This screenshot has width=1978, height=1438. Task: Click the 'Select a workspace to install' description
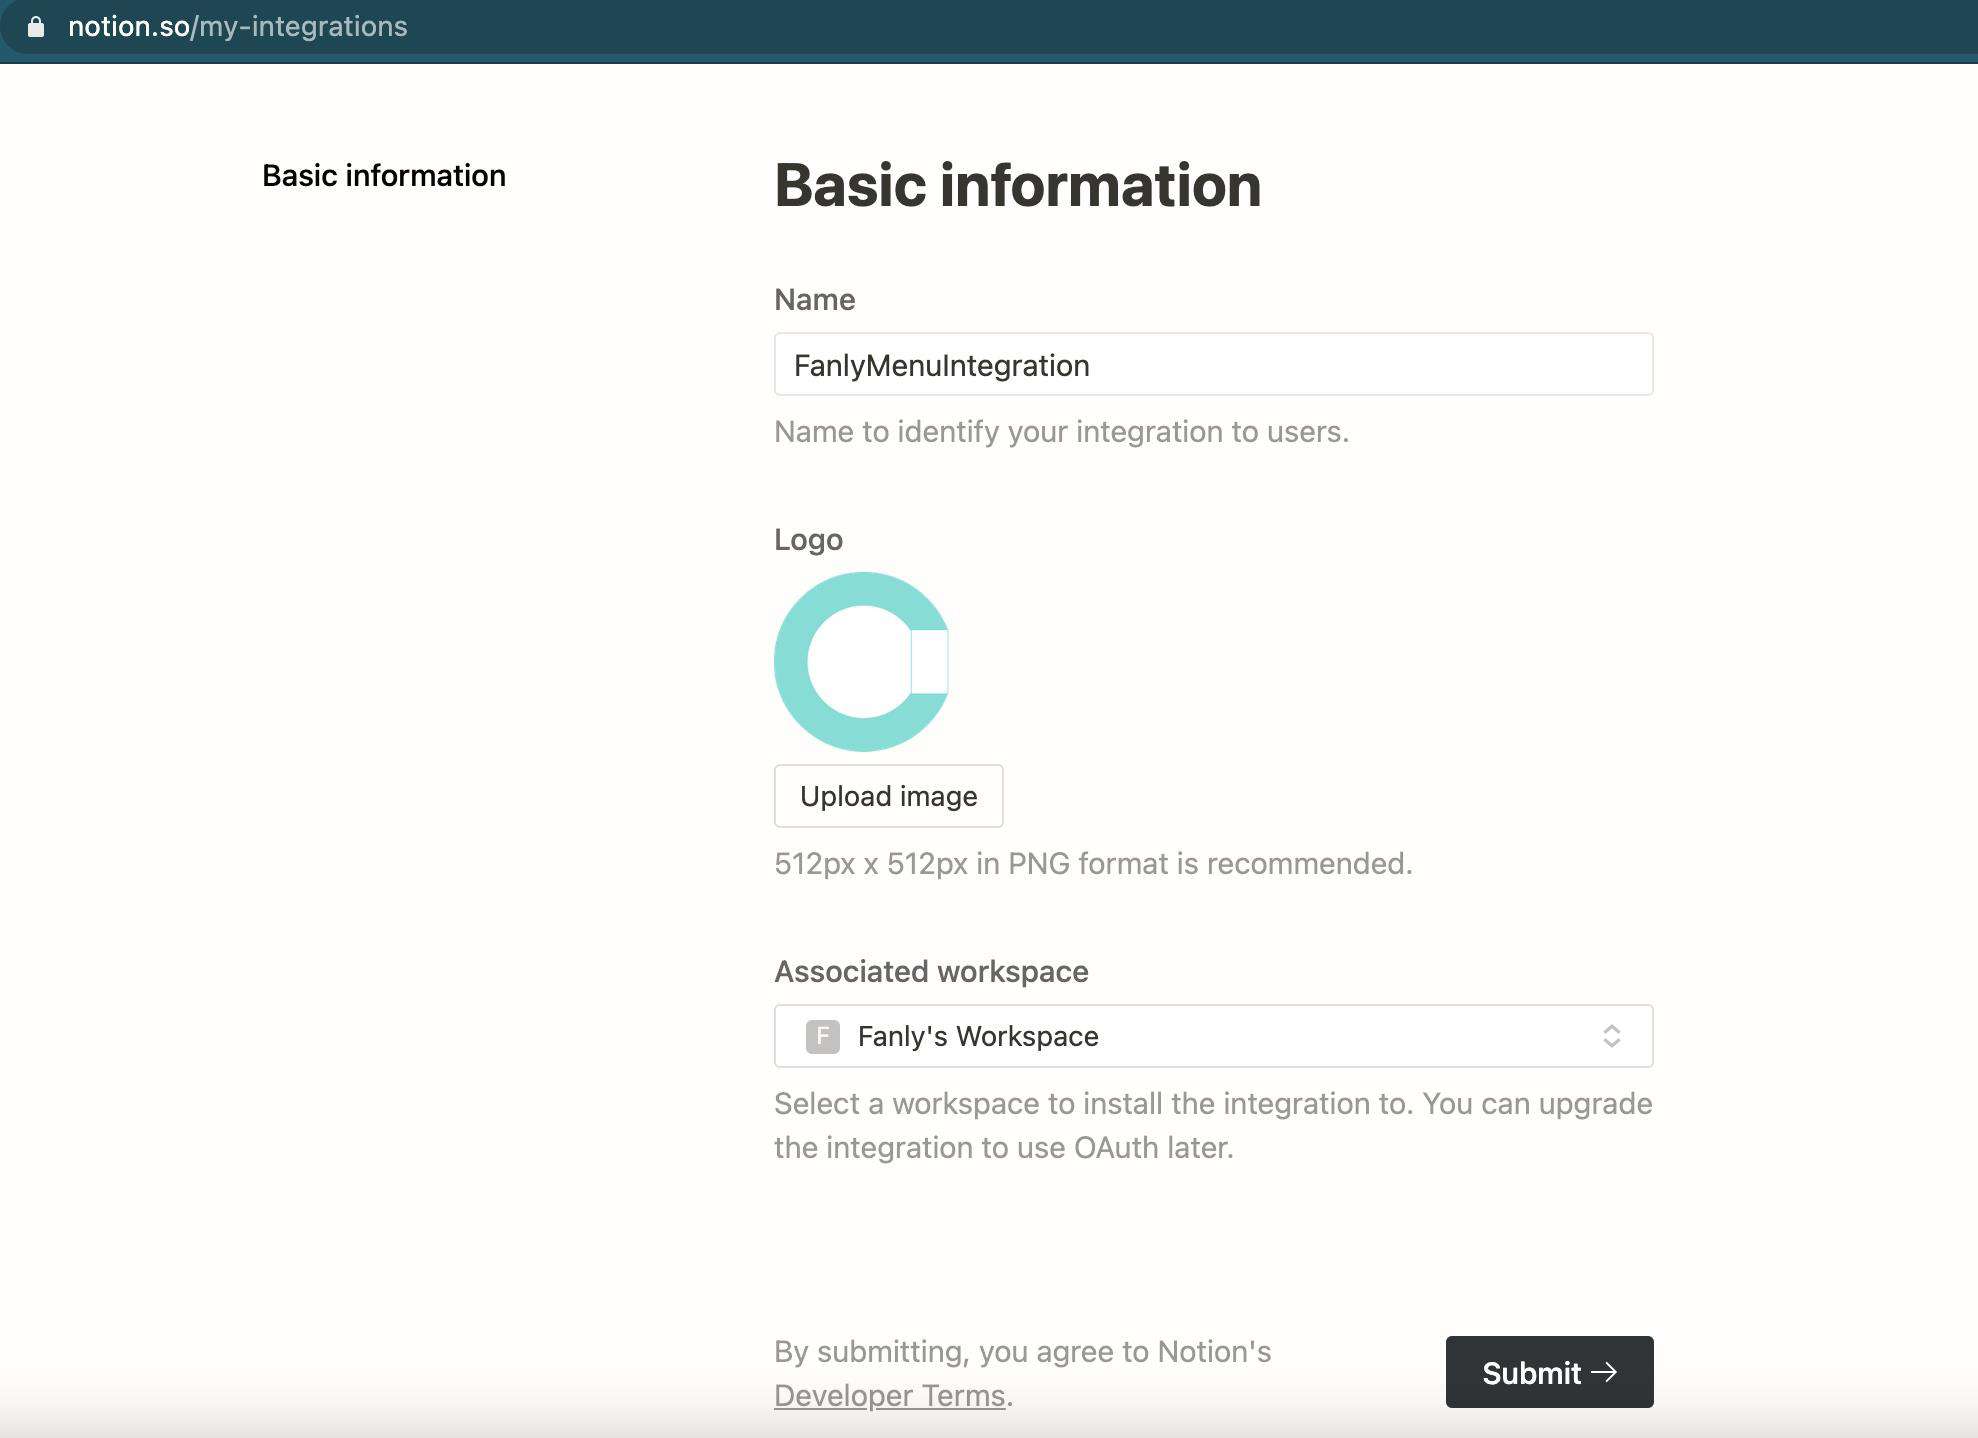click(1213, 1125)
